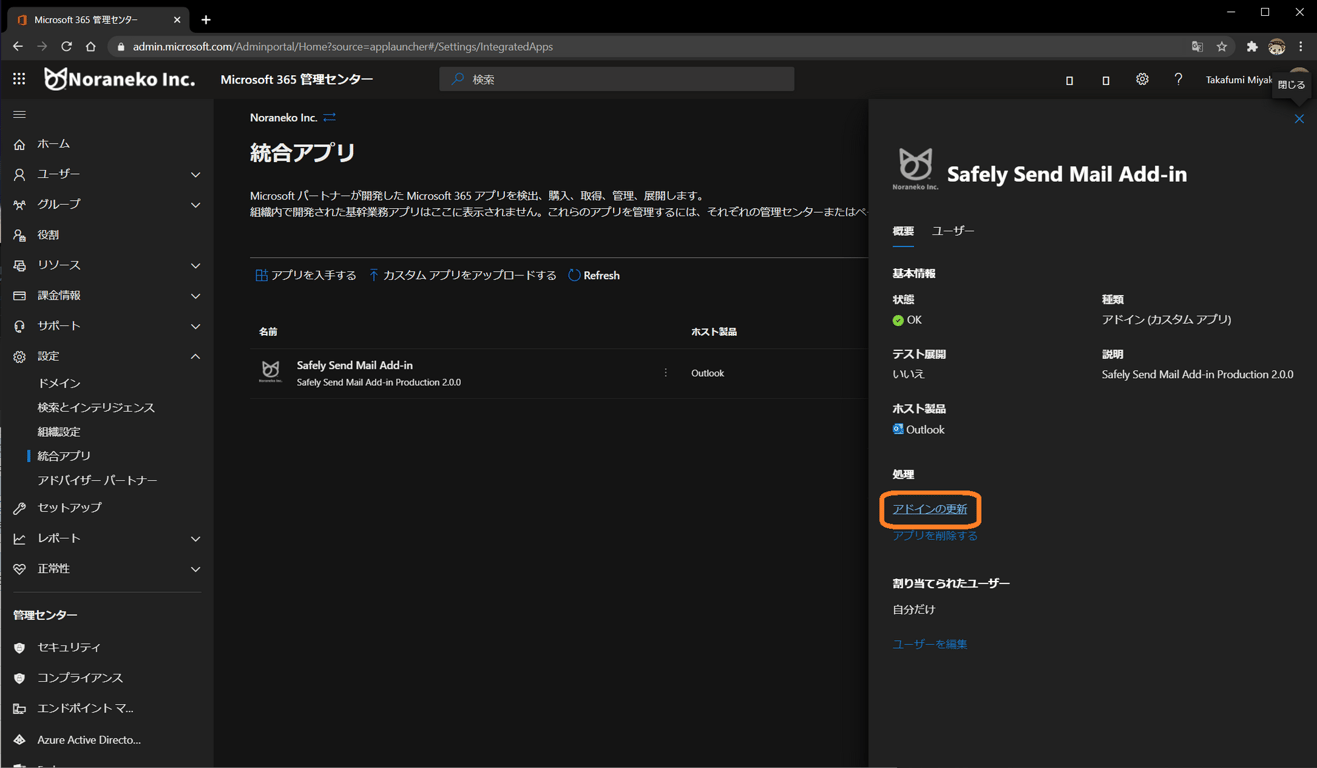This screenshot has height=768, width=1317.
Task: Open 検索とインテリジェンス settings page
Action: tap(96, 408)
